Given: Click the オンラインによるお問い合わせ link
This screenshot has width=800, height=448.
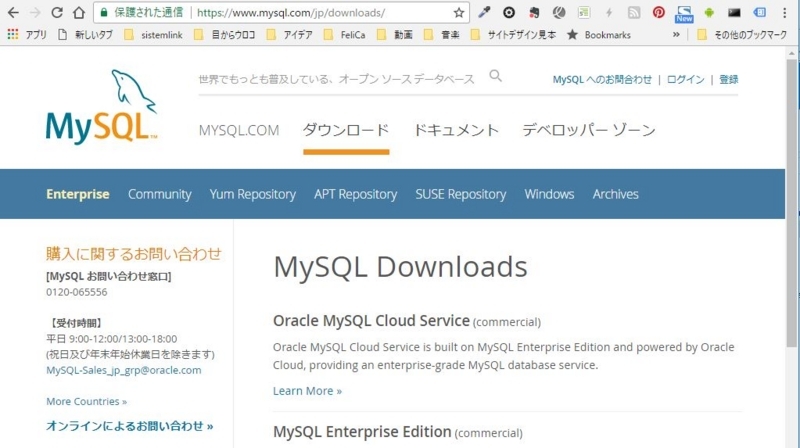Looking at the screenshot, I should click(x=130, y=426).
